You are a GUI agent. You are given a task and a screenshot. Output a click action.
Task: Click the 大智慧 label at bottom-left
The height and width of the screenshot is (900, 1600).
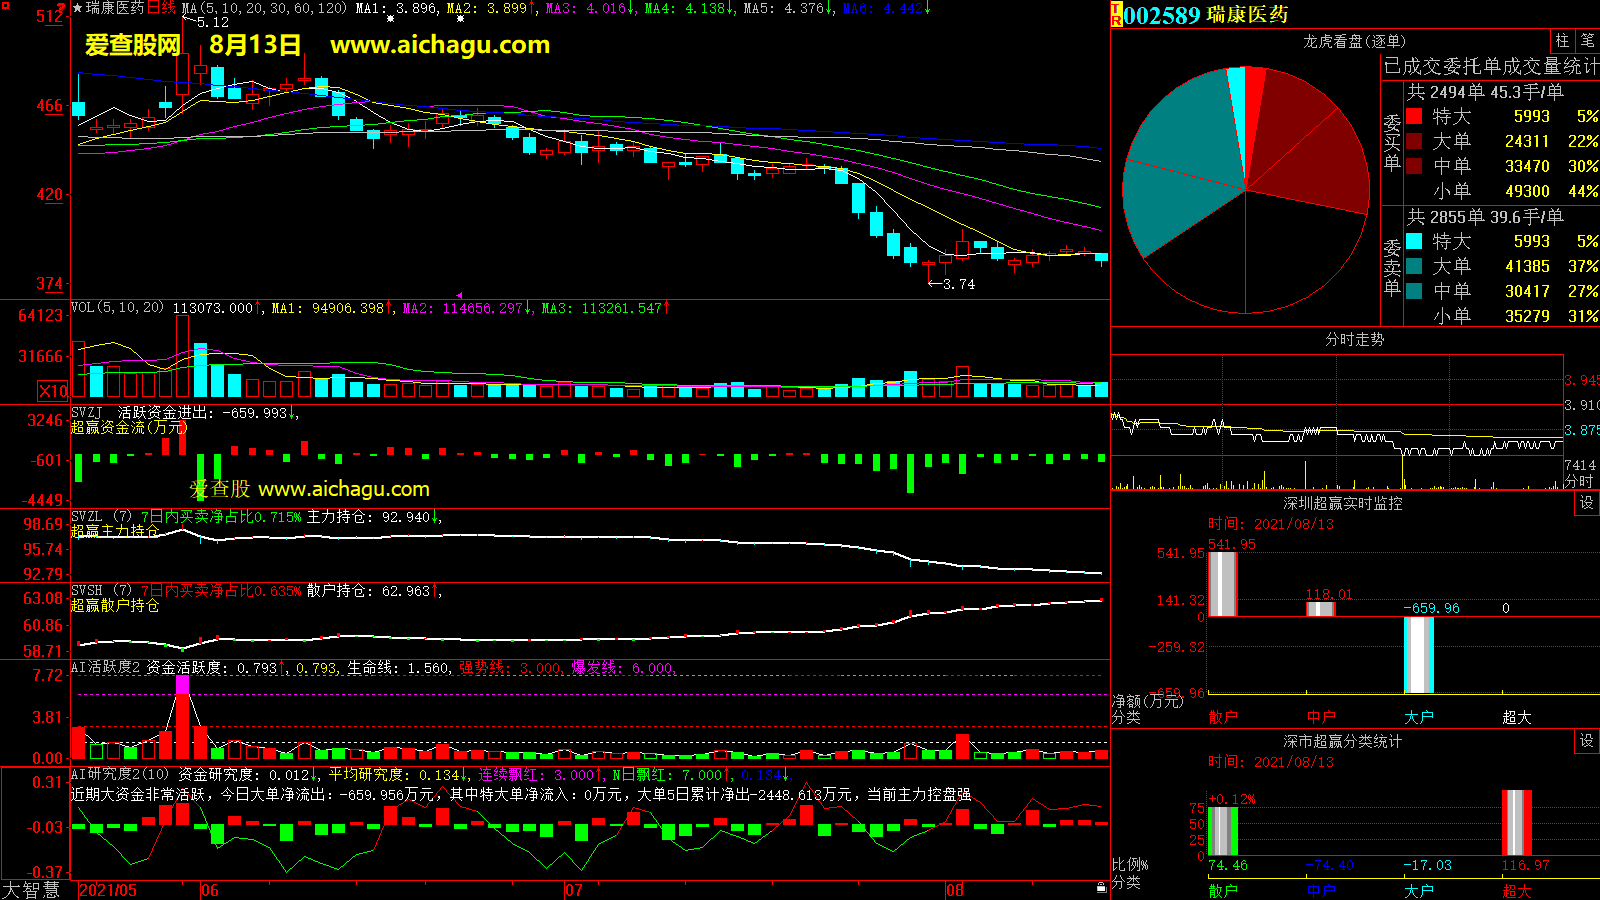pyautogui.click(x=31, y=890)
